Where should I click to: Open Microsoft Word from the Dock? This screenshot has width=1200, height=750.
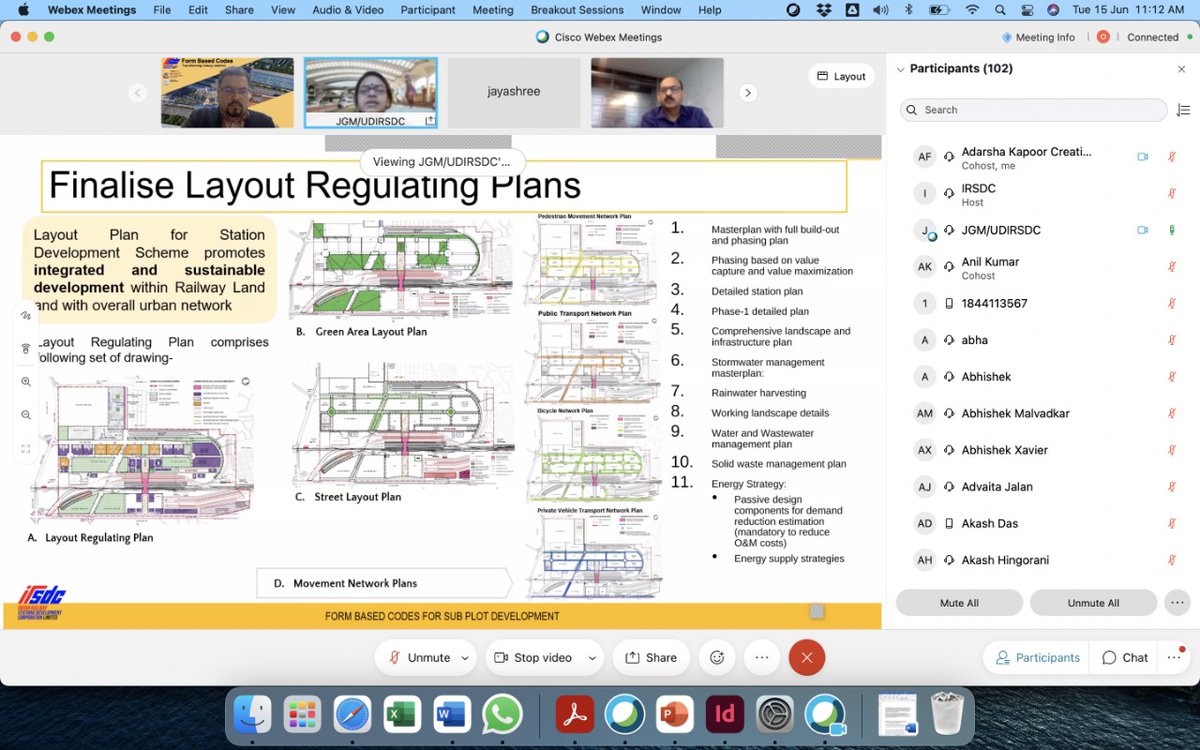452,714
